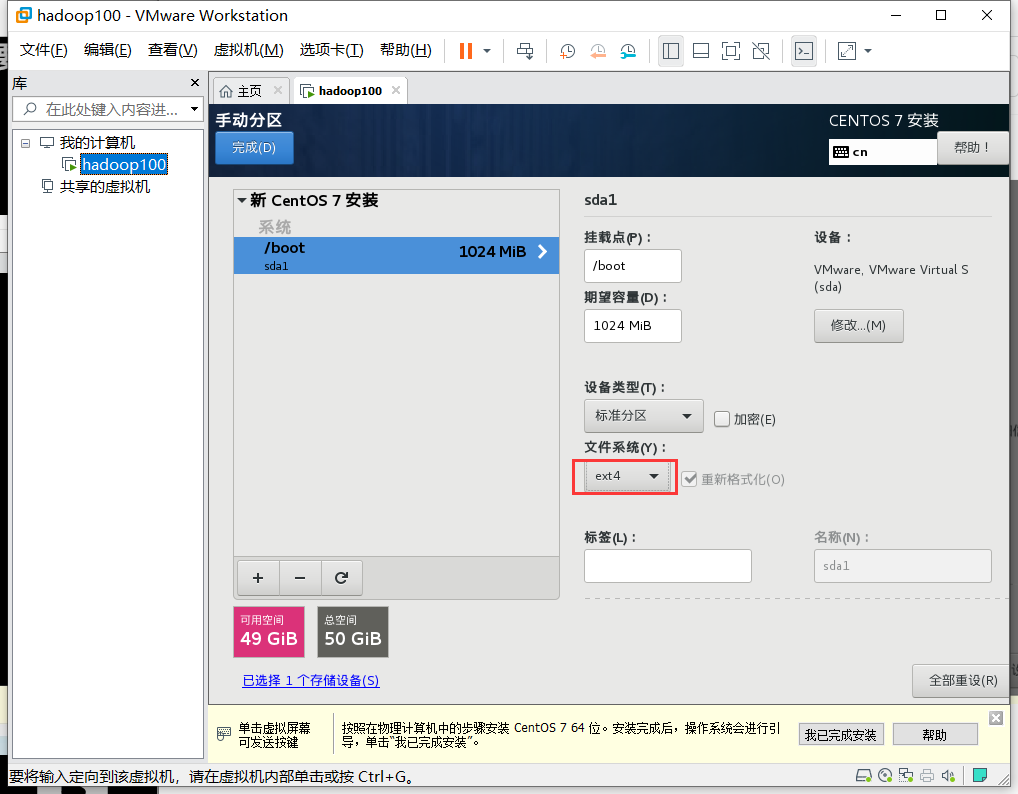Image resolution: width=1018 pixels, height=794 pixels.
Task: Collapse the 新 CentOS 7 安装 section
Action: (242, 200)
